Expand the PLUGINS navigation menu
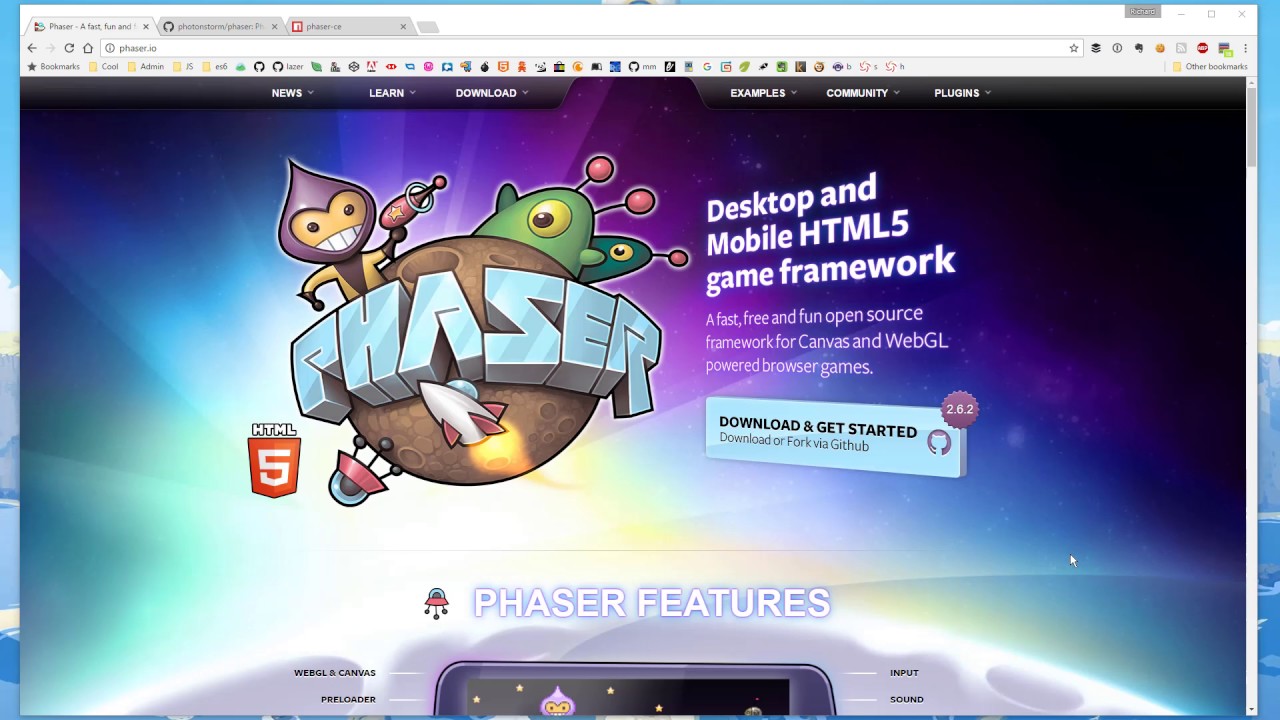The height and width of the screenshot is (720, 1280). 963,93
